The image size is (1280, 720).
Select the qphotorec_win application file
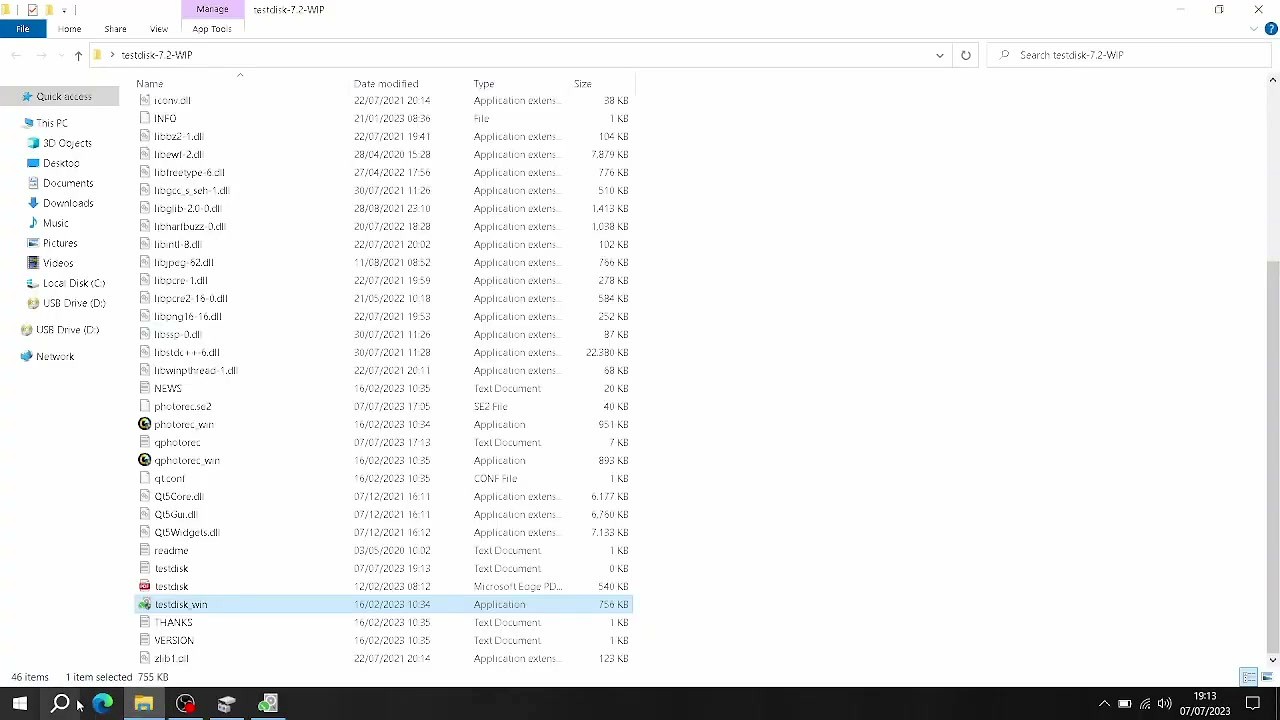click(x=384, y=461)
